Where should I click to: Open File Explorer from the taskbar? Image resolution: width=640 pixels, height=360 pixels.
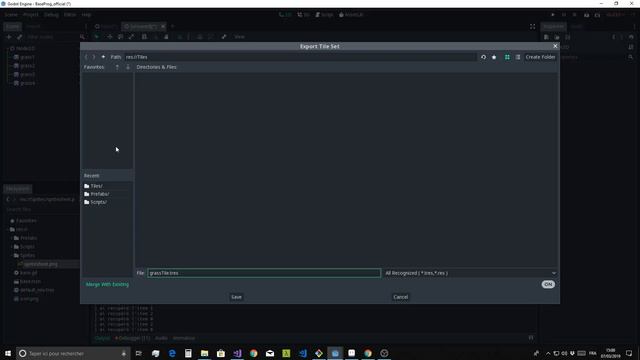pyautogui.click(x=204, y=353)
